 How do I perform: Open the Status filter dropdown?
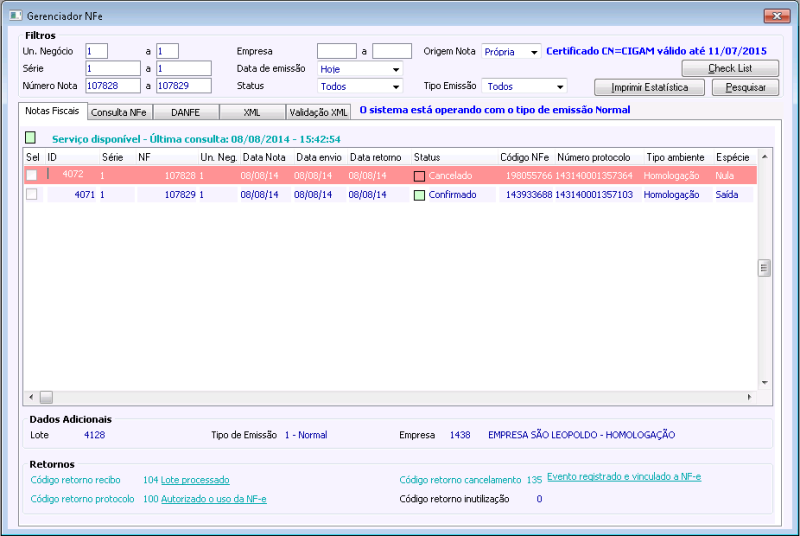point(395,87)
